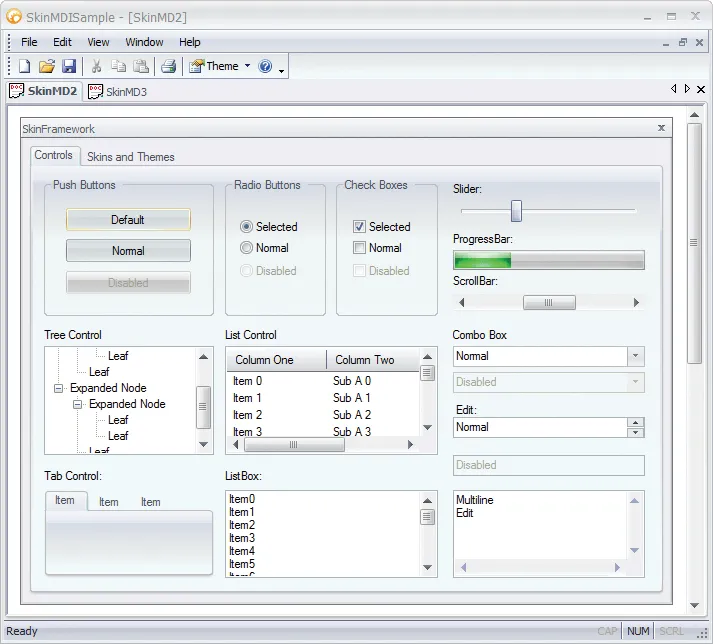Select second Item tab in Tab Control
The width and height of the screenshot is (713, 644).
point(109,502)
